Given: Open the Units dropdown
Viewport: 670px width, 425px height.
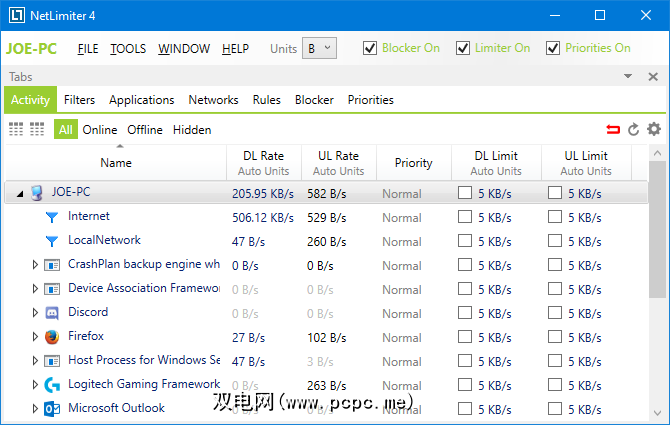Looking at the screenshot, I should pos(320,48).
